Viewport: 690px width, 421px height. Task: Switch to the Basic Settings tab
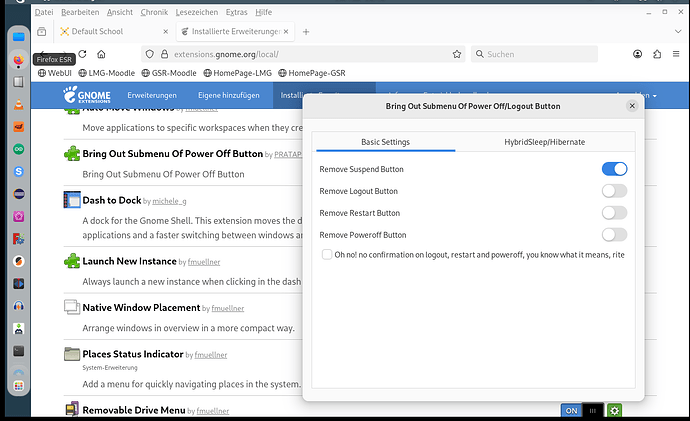pyautogui.click(x=385, y=142)
